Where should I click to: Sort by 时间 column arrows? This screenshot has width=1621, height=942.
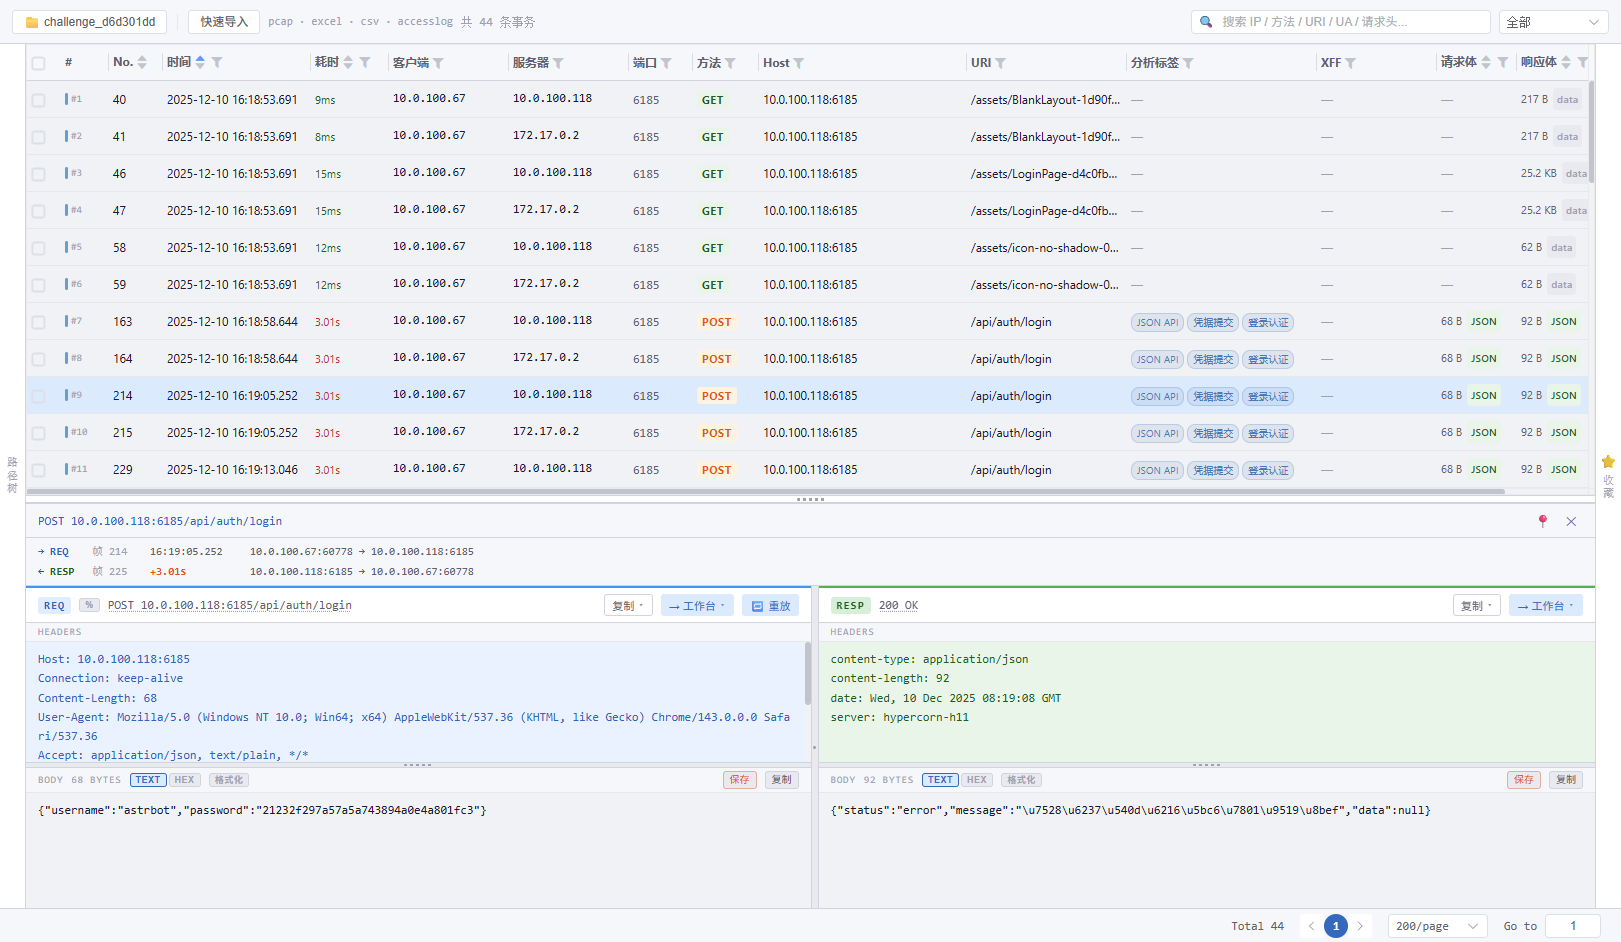200,62
